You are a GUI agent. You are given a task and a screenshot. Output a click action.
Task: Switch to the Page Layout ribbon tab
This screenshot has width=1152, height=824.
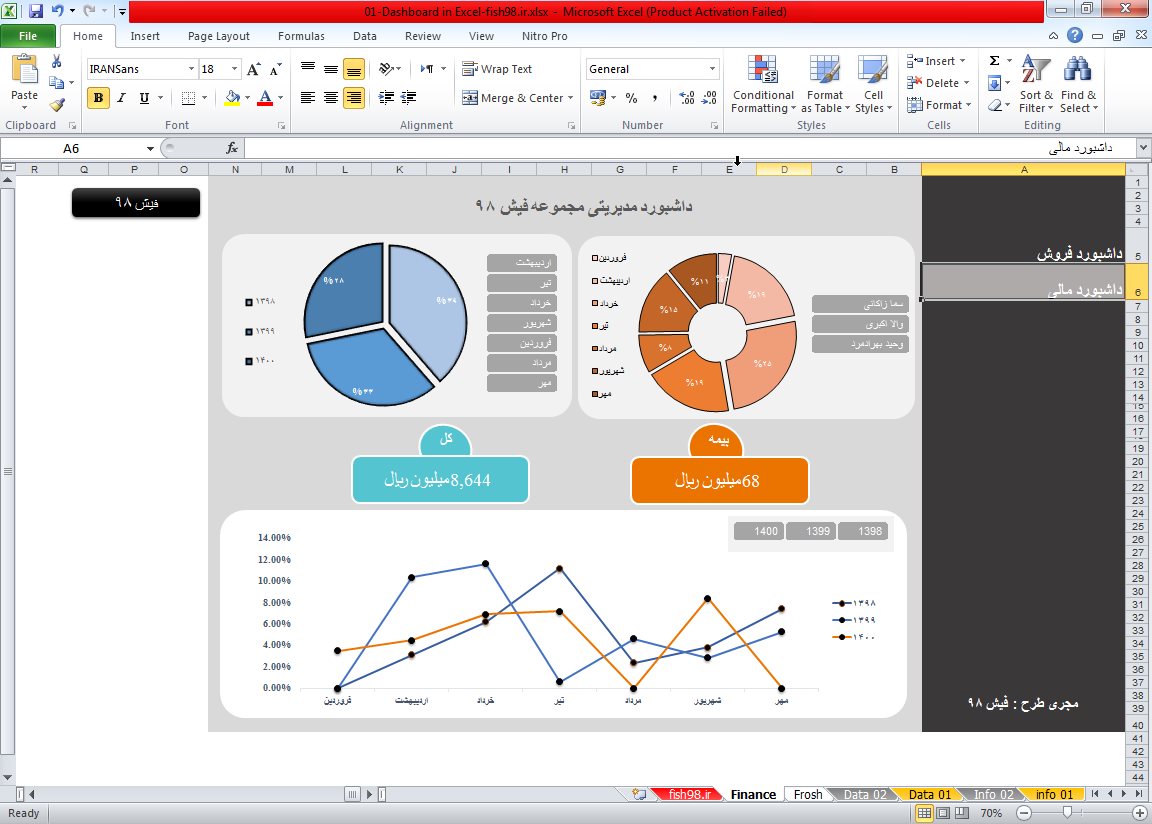[x=218, y=36]
